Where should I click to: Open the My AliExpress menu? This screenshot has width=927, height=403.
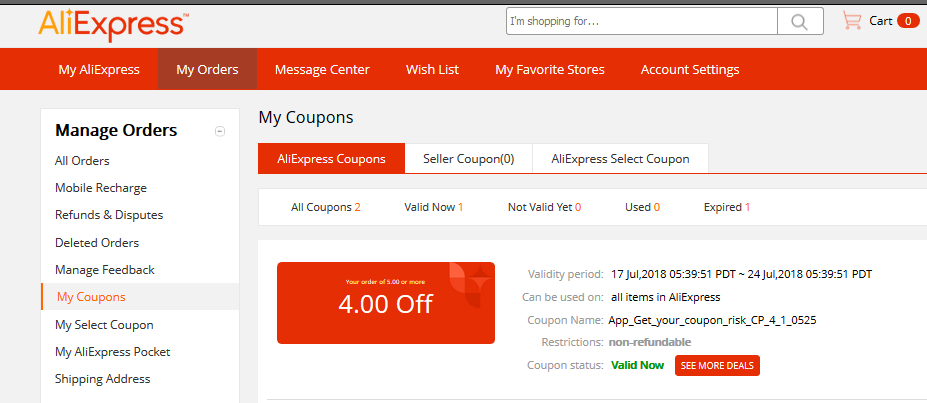coord(99,69)
